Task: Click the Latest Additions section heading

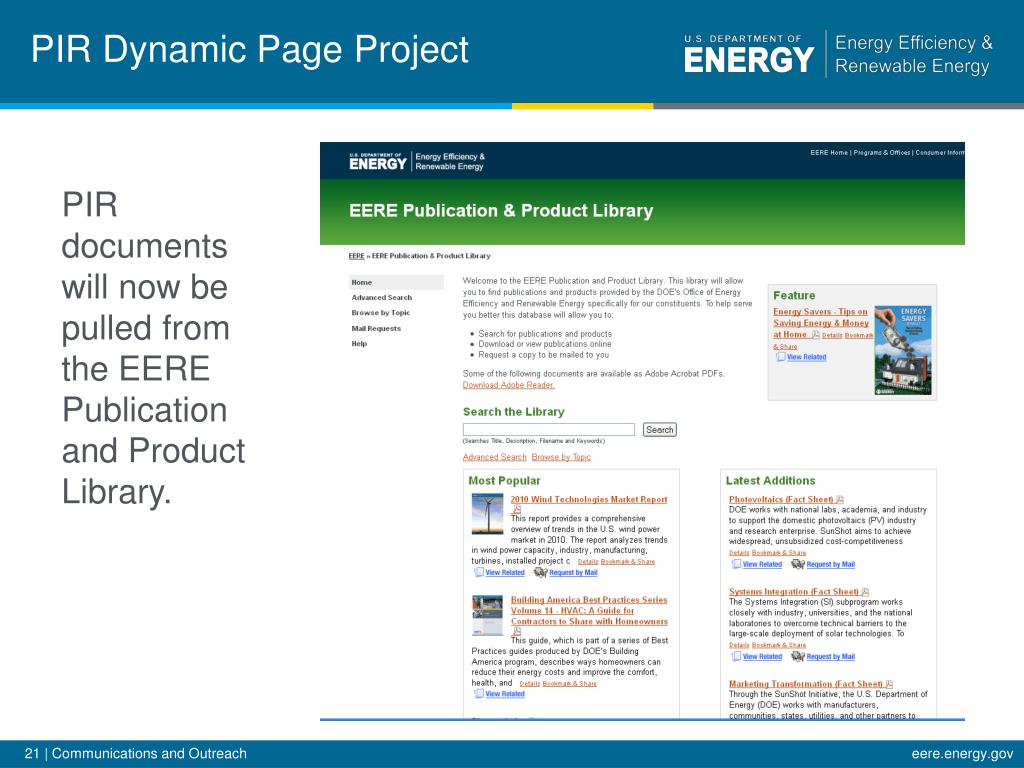Action: [771, 481]
